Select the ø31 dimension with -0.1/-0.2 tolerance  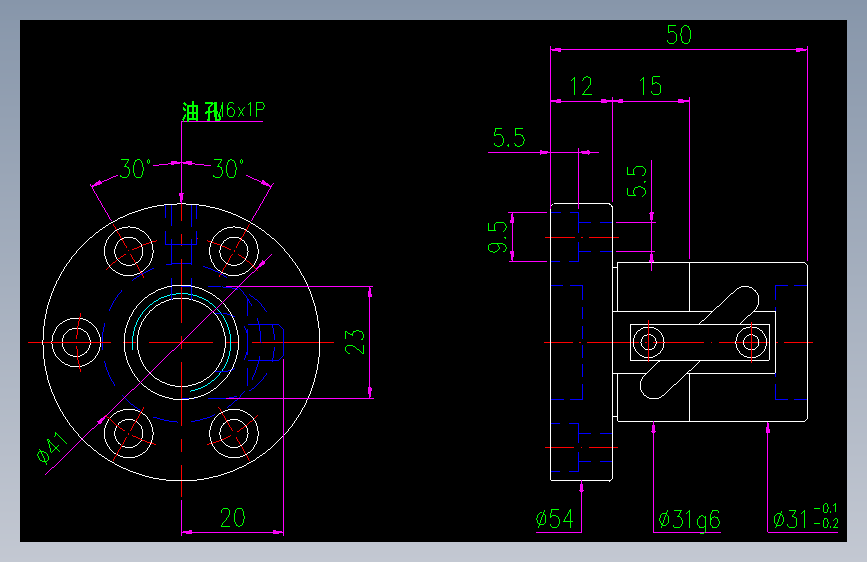pos(806,517)
